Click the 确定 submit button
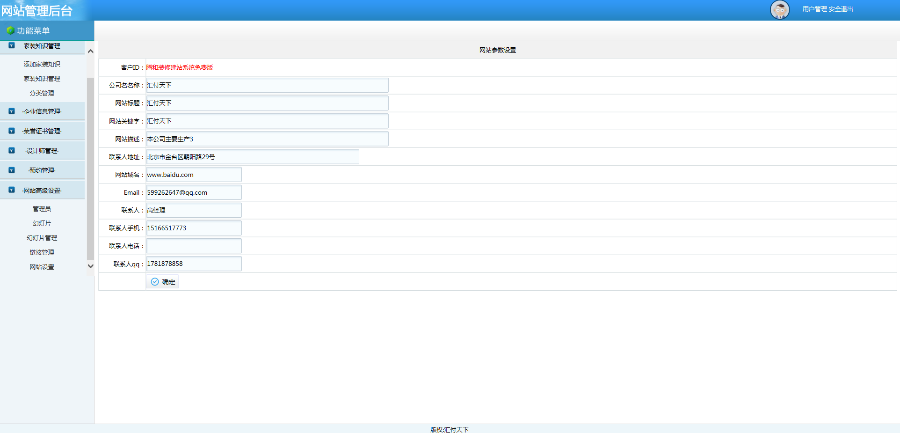900x433 pixels. tap(162, 282)
